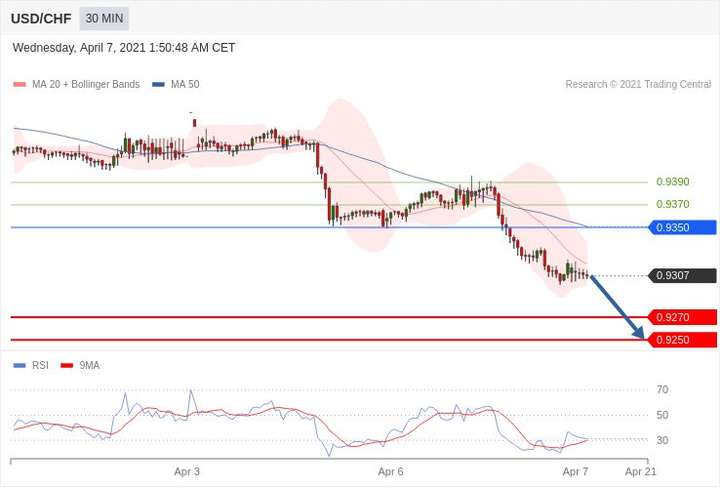Click the red 9MA legend swatch
This screenshot has width=720, height=488.
tap(67, 365)
